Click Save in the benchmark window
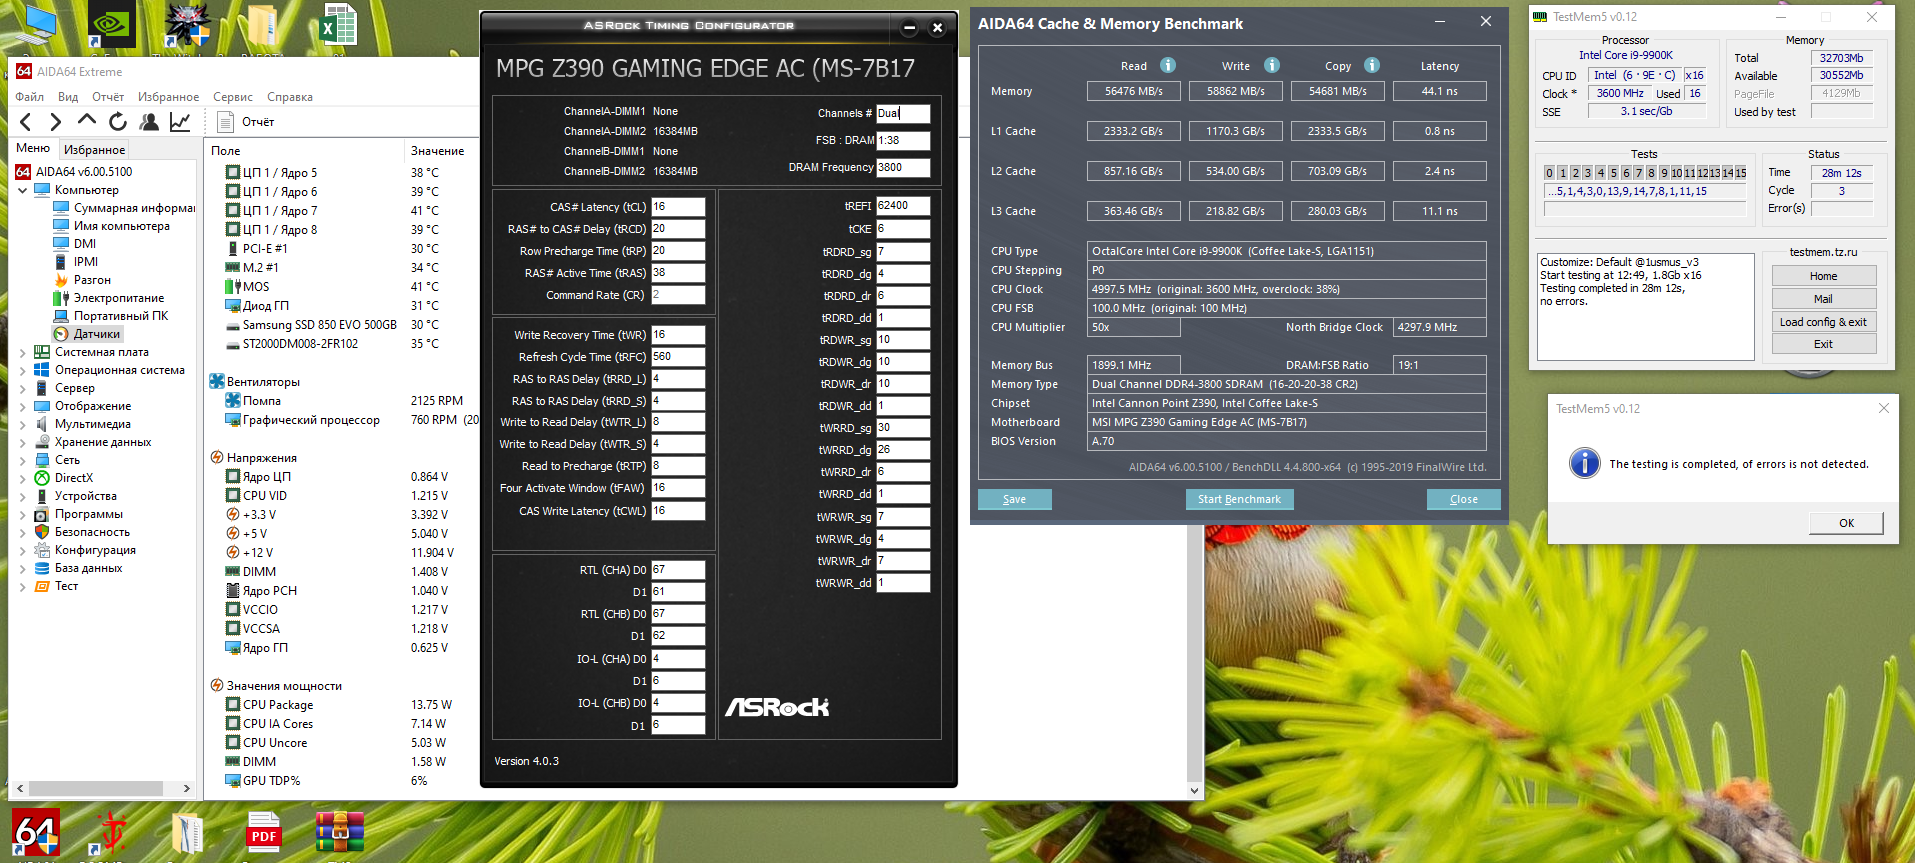 click(1014, 499)
